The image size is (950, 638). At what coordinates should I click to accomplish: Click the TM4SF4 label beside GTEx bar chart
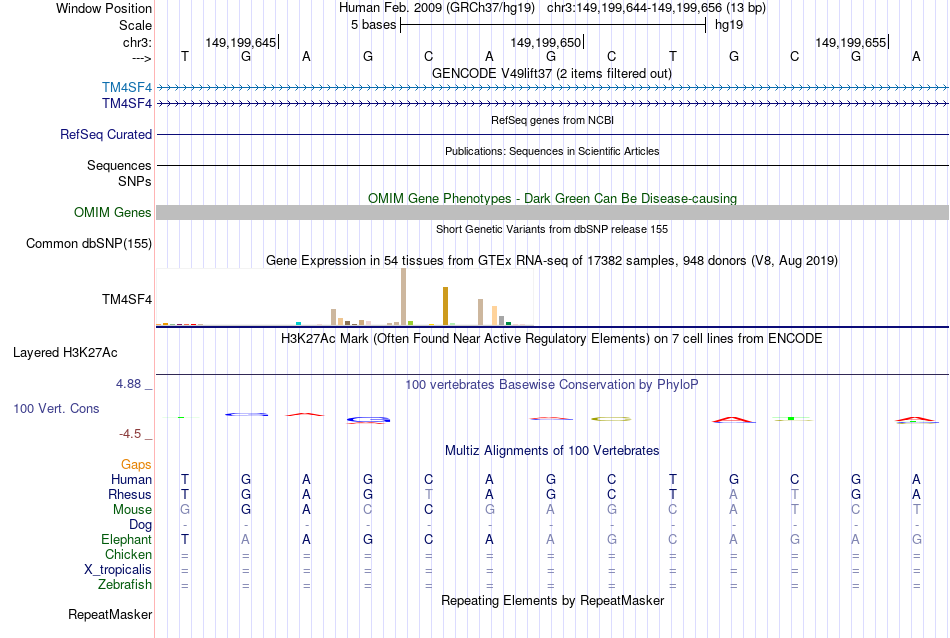click(x=127, y=299)
